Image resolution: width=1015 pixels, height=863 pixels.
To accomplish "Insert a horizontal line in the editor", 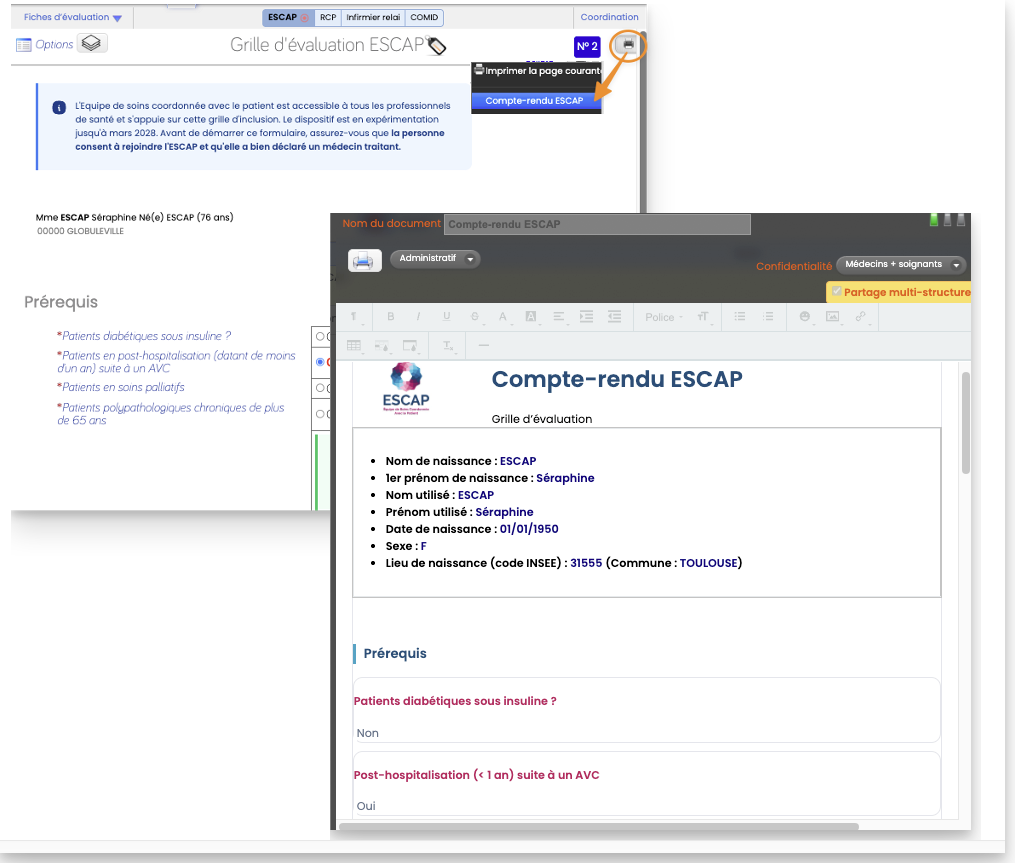I will (484, 346).
